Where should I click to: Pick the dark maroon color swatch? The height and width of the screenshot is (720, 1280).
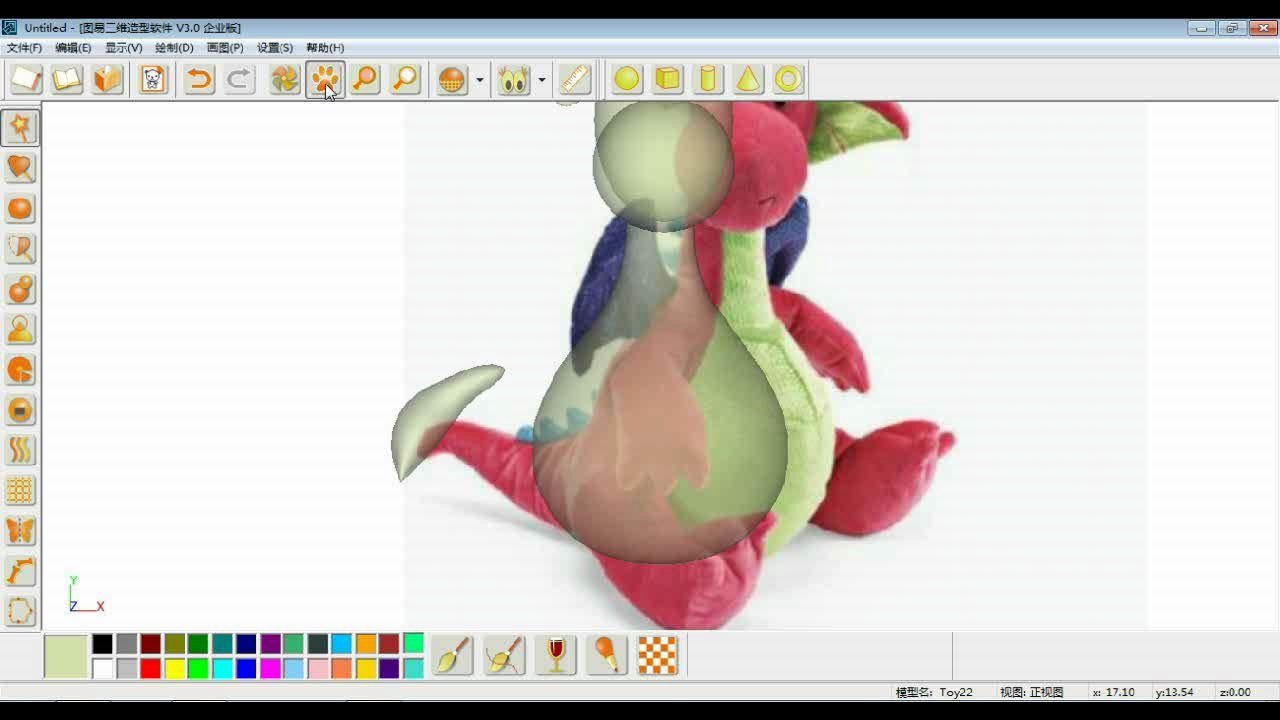point(150,644)
